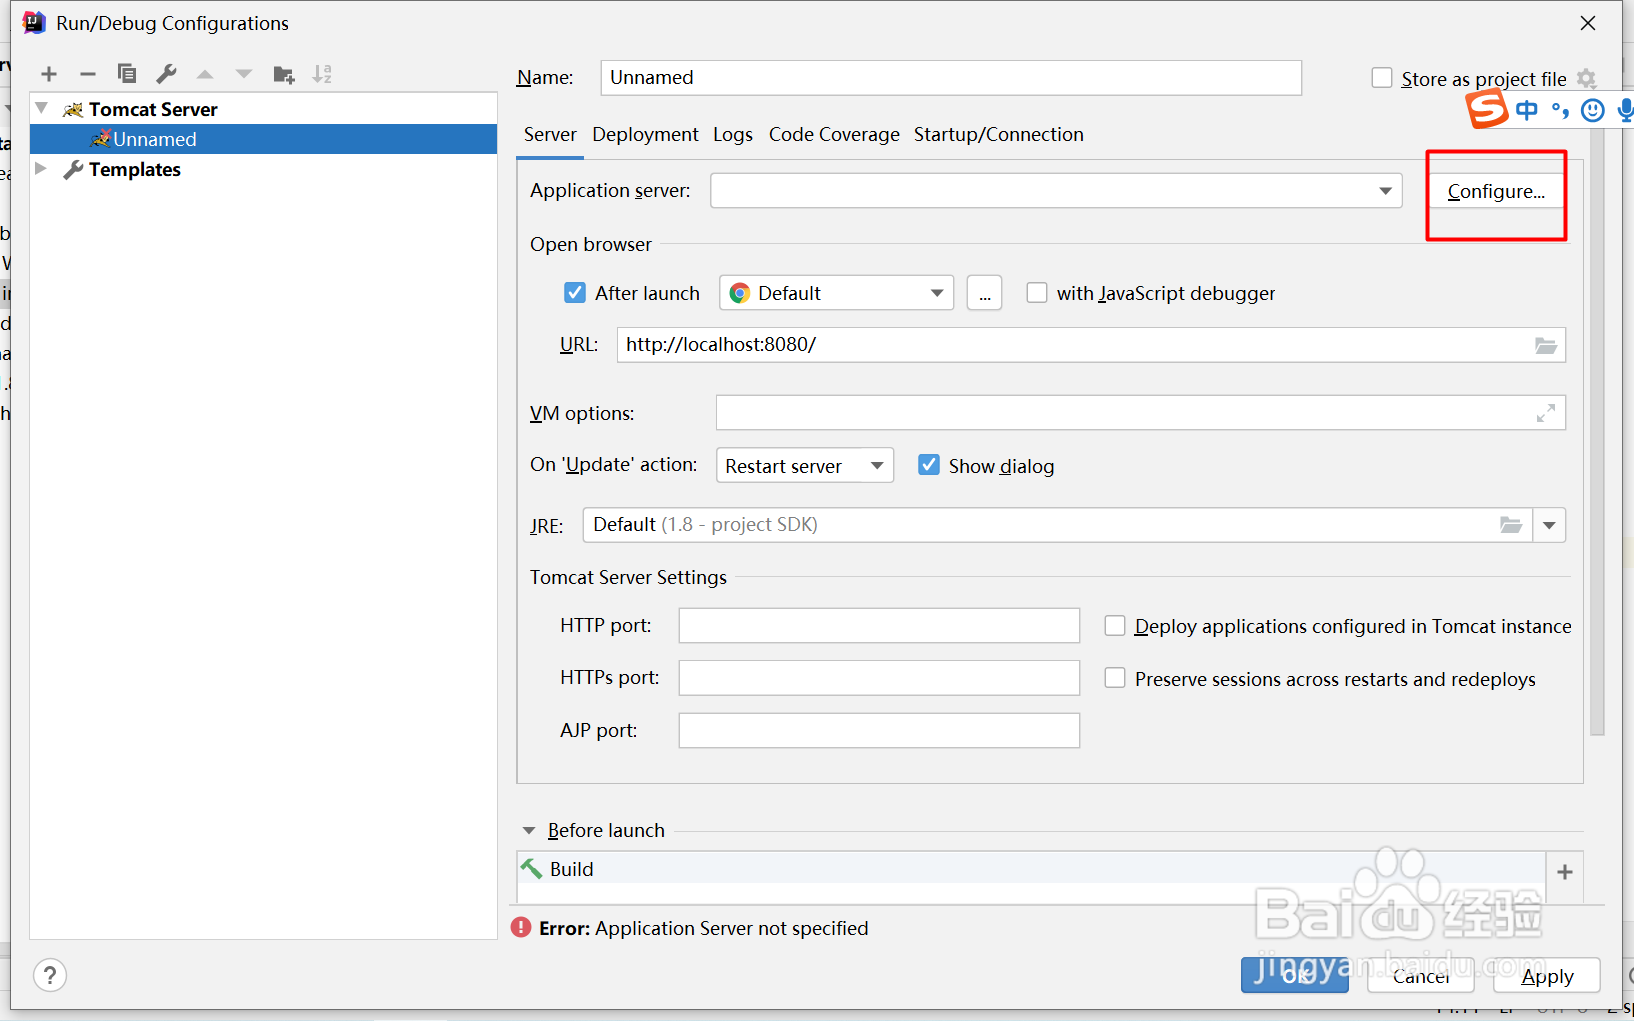Sort configurations alphabetically
This screenshot has width=1634, height=1021.
click(x=322, y=73)
